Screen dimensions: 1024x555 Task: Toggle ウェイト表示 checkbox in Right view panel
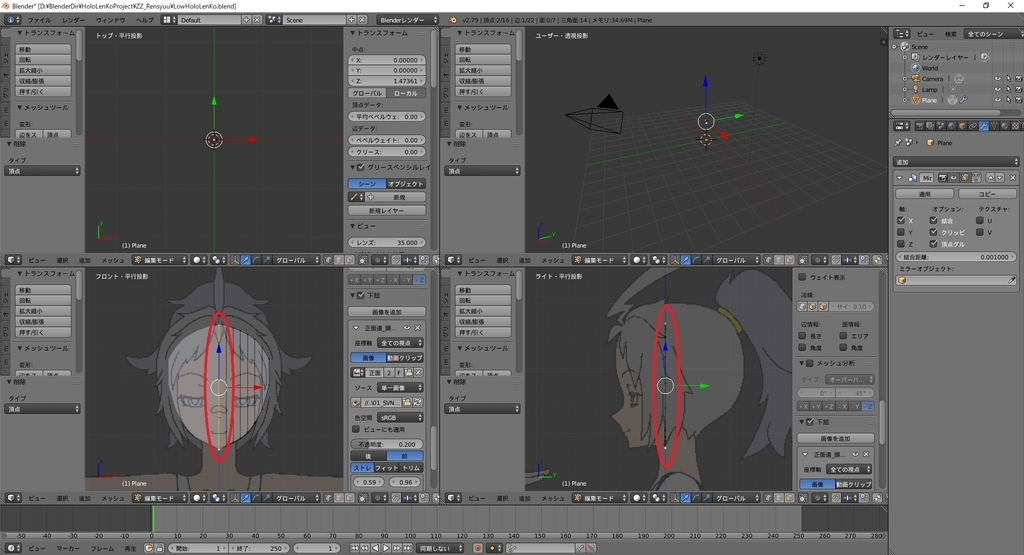click(x=803, y=277)
